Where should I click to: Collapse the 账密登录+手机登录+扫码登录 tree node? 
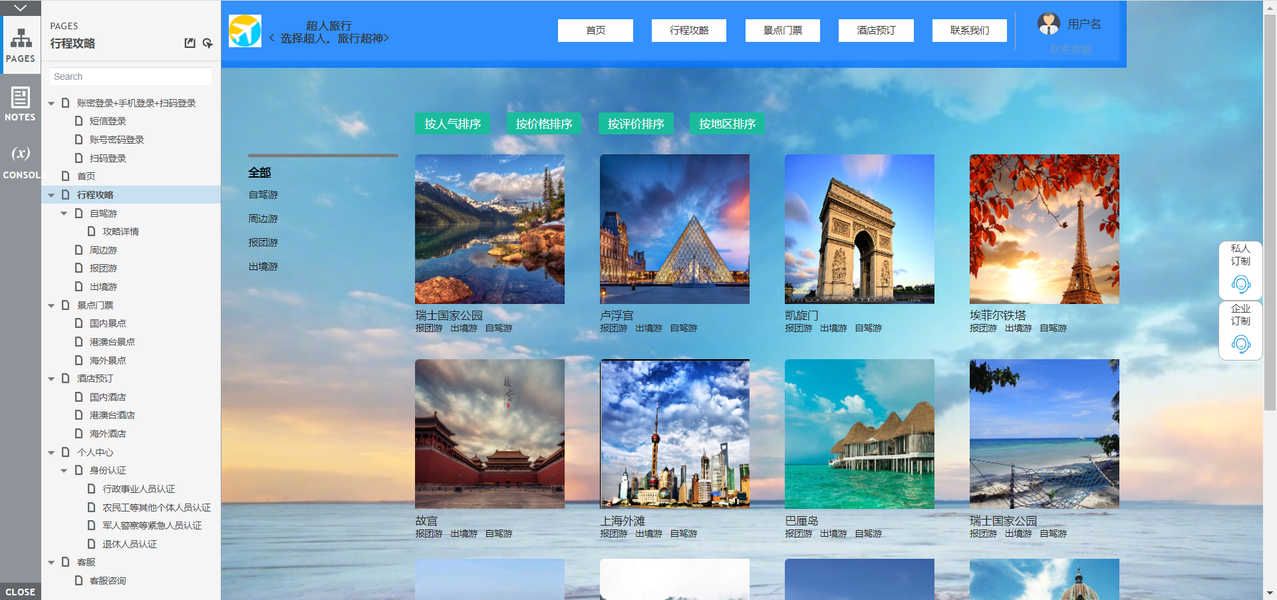click(51, 103)
